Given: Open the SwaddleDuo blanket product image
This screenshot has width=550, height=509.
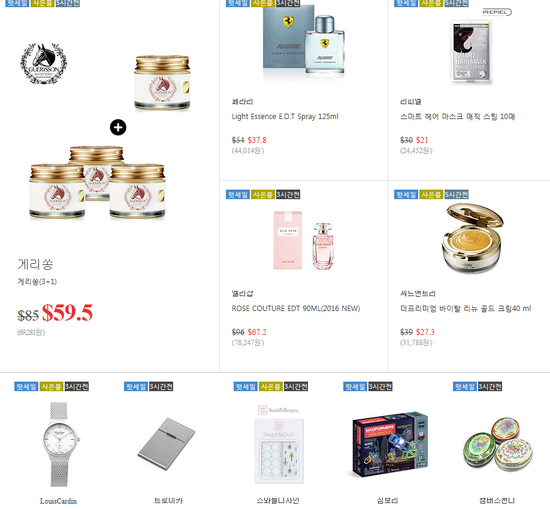Looking at the screenshot, I should [x=279, y=445].
